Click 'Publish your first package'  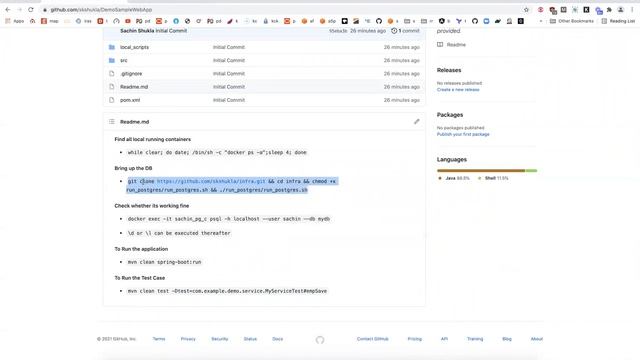pyautogui.click(x=463, y=134)
